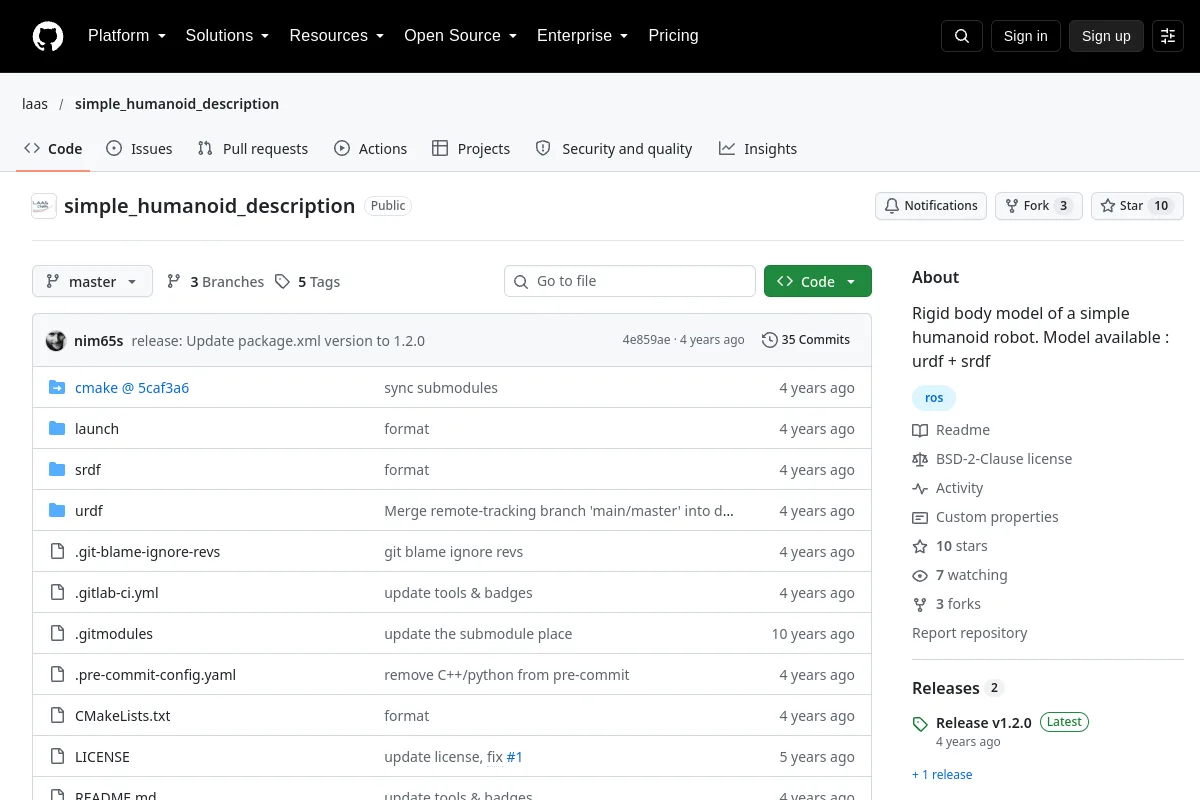Switch to the Projects tab
This screenshot has height=800, width=1200.
pyautogui.click(x=471, y=149)
